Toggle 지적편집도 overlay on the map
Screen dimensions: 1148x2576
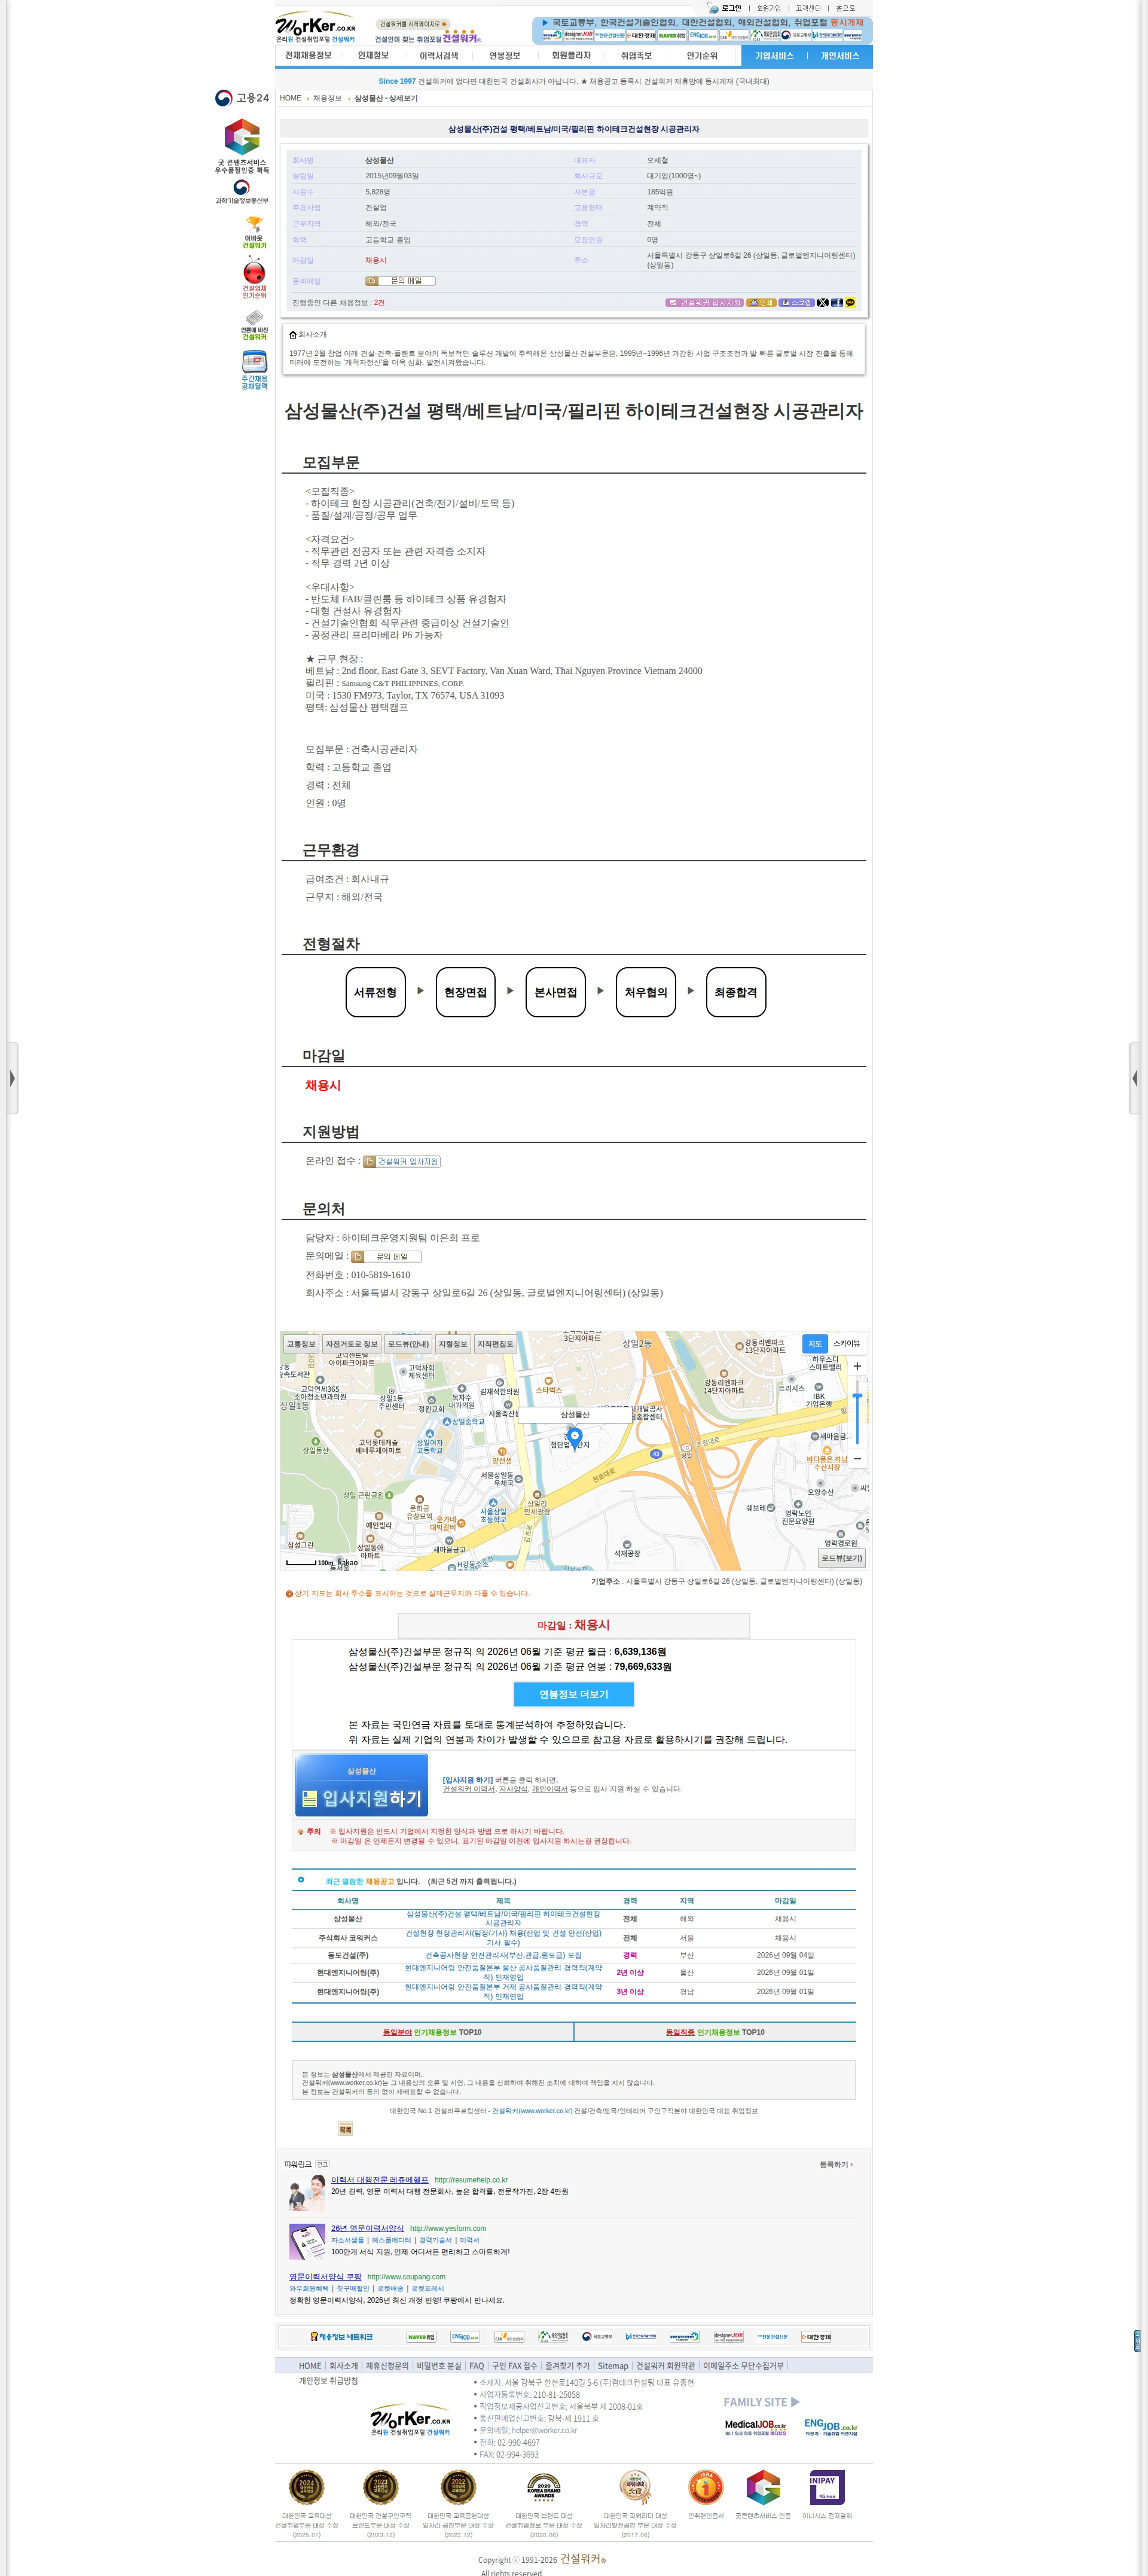pyautogui.click(x=495, y=1344)
